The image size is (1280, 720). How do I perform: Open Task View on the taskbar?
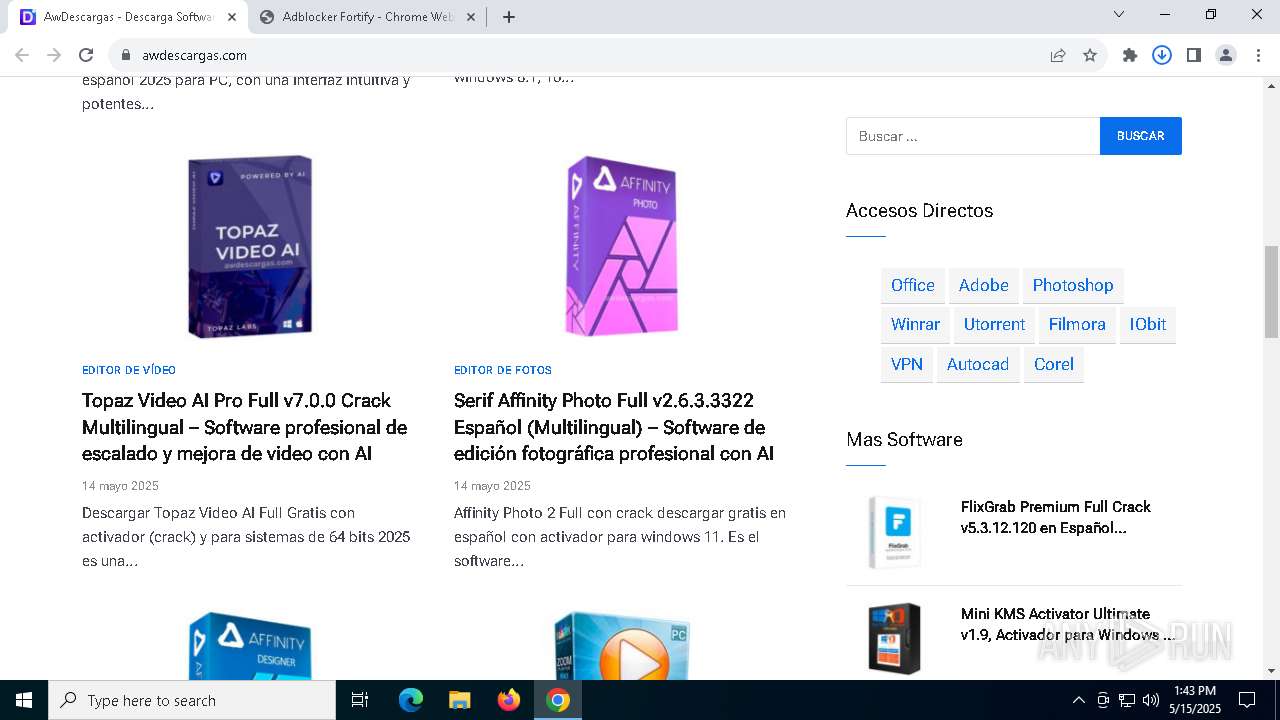pos(360,700)
